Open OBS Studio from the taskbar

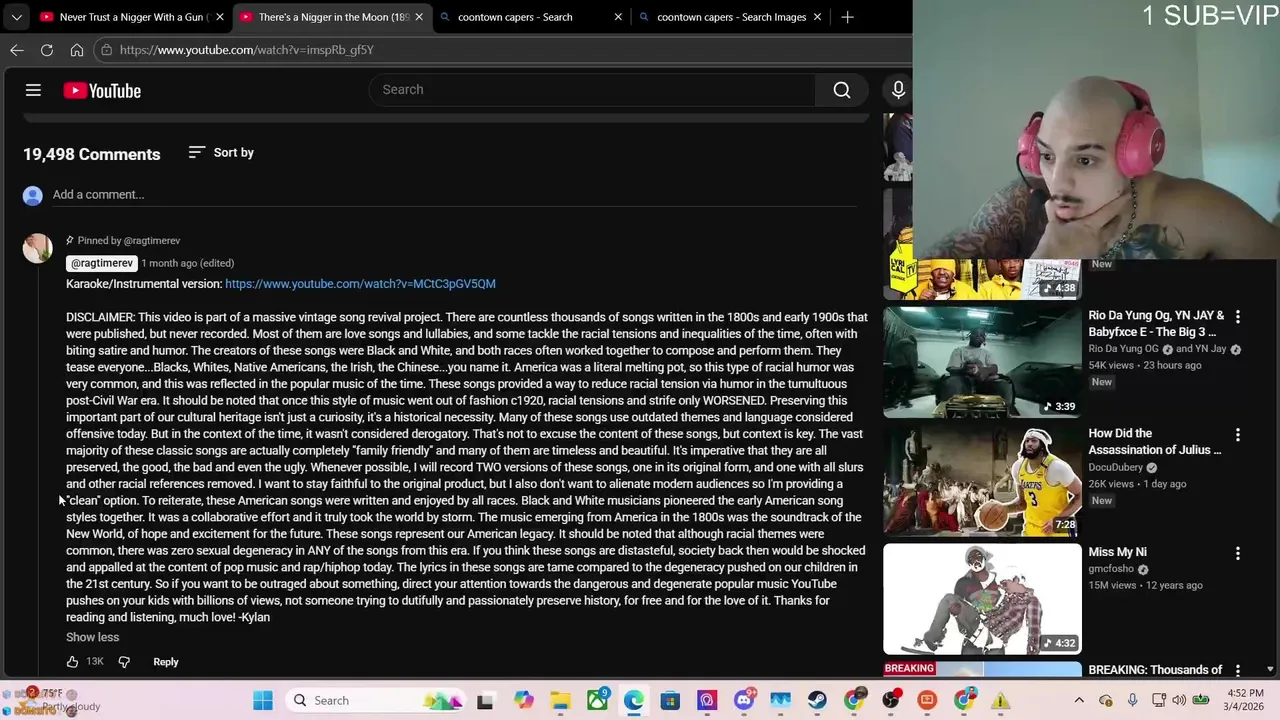click(890, 701)
